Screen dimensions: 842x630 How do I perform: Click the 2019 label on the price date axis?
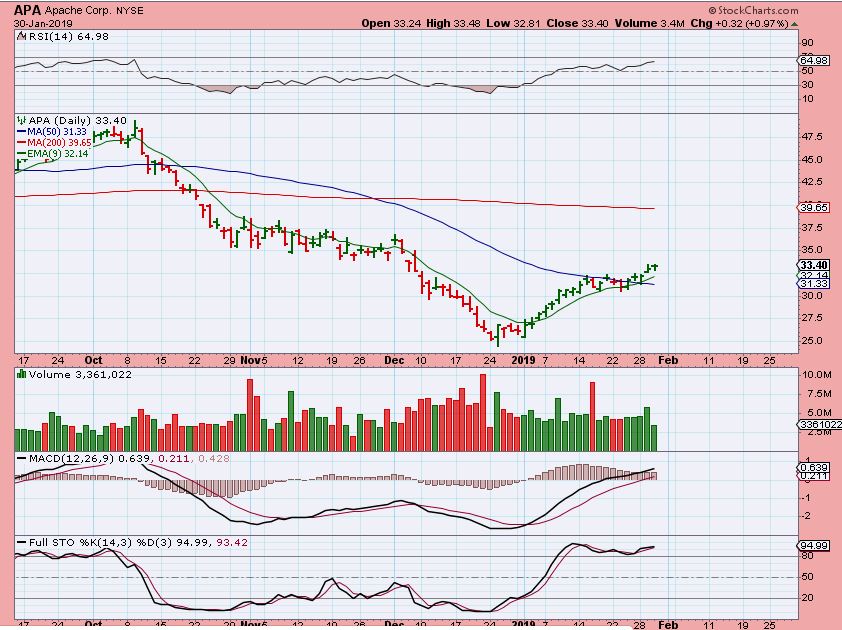(x=523, y=360)
